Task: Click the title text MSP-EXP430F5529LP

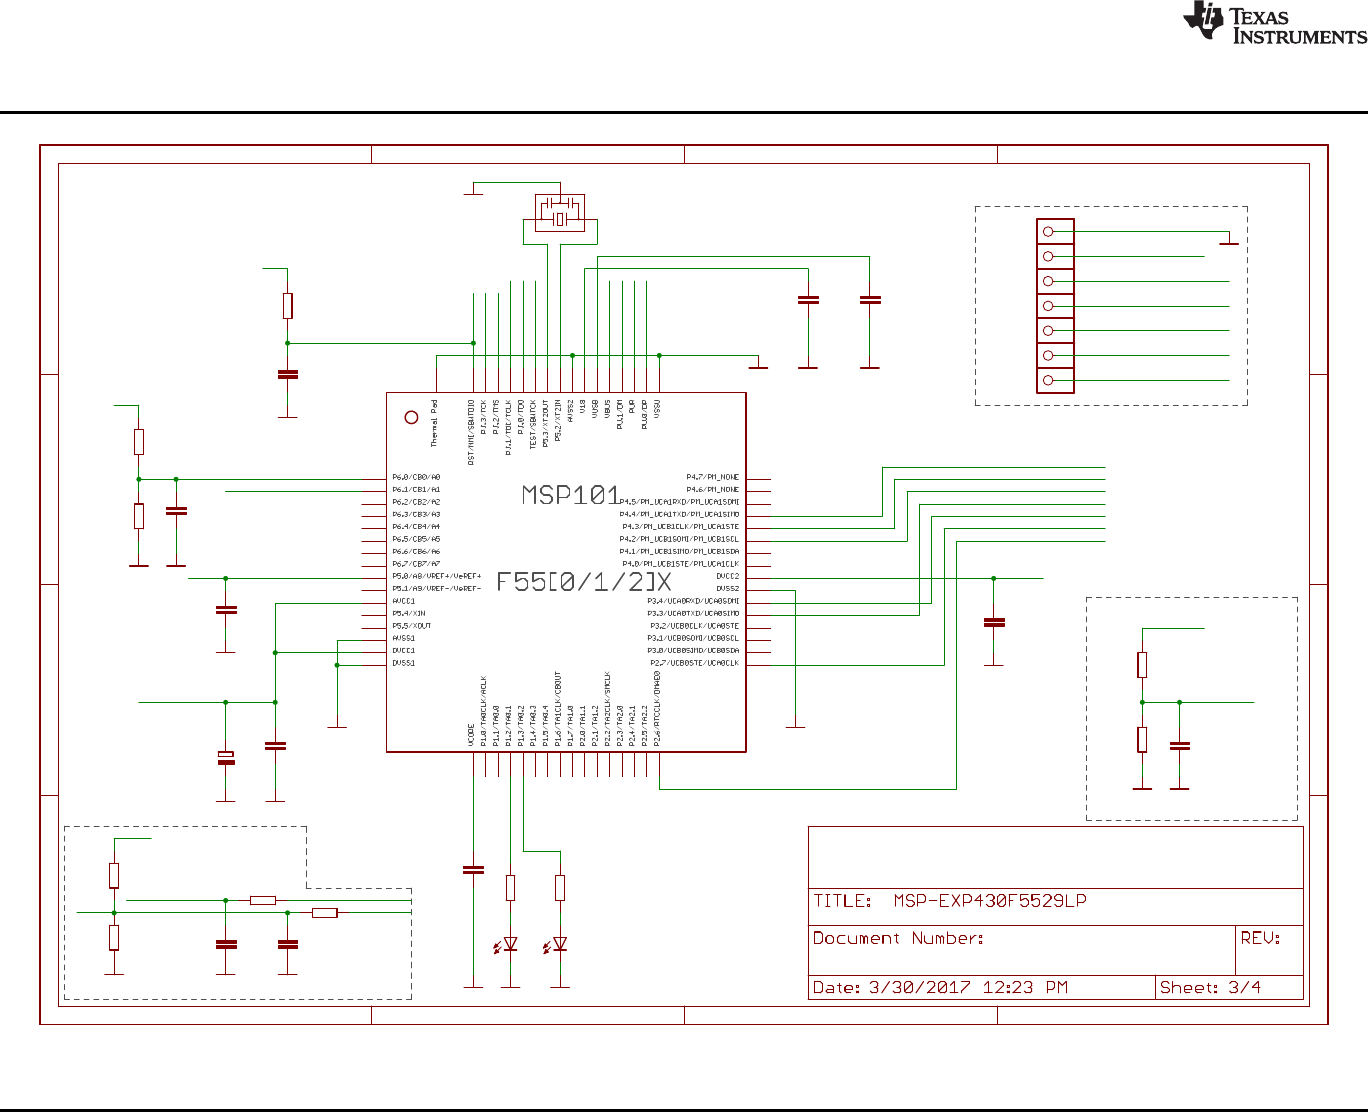Action: click(990, 901)
